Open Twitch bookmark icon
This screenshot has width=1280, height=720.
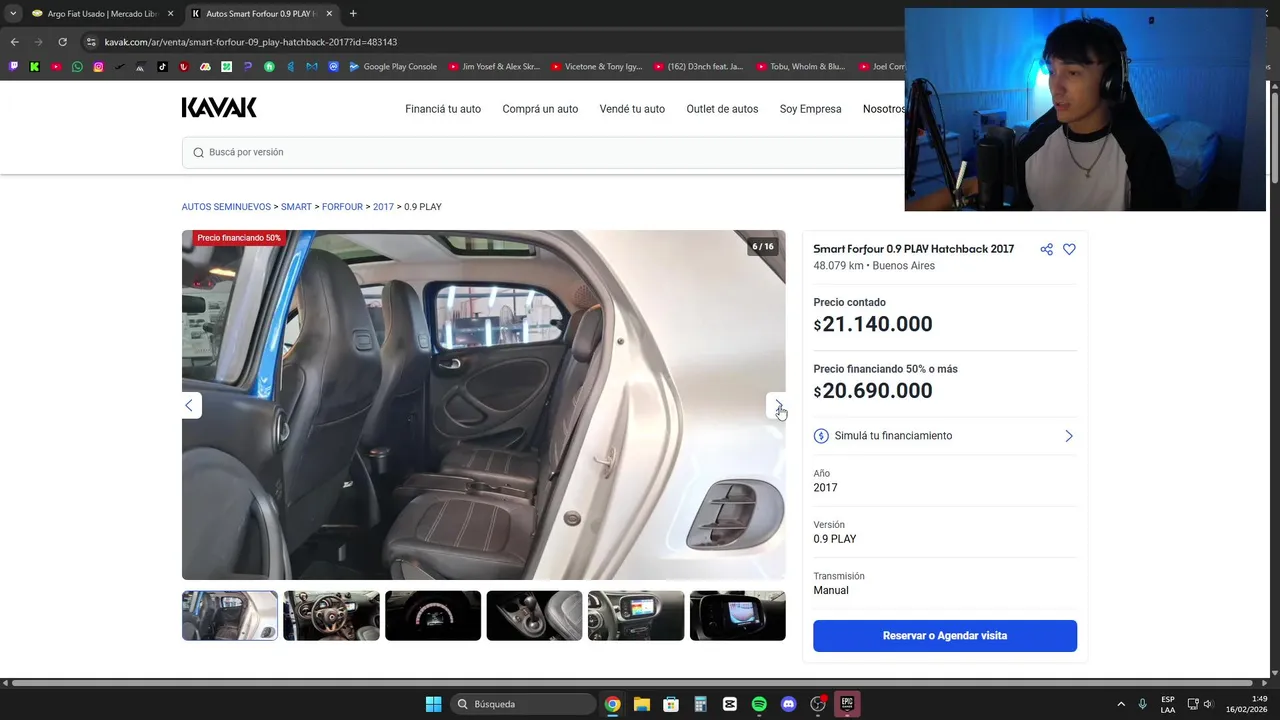(13, 67)
